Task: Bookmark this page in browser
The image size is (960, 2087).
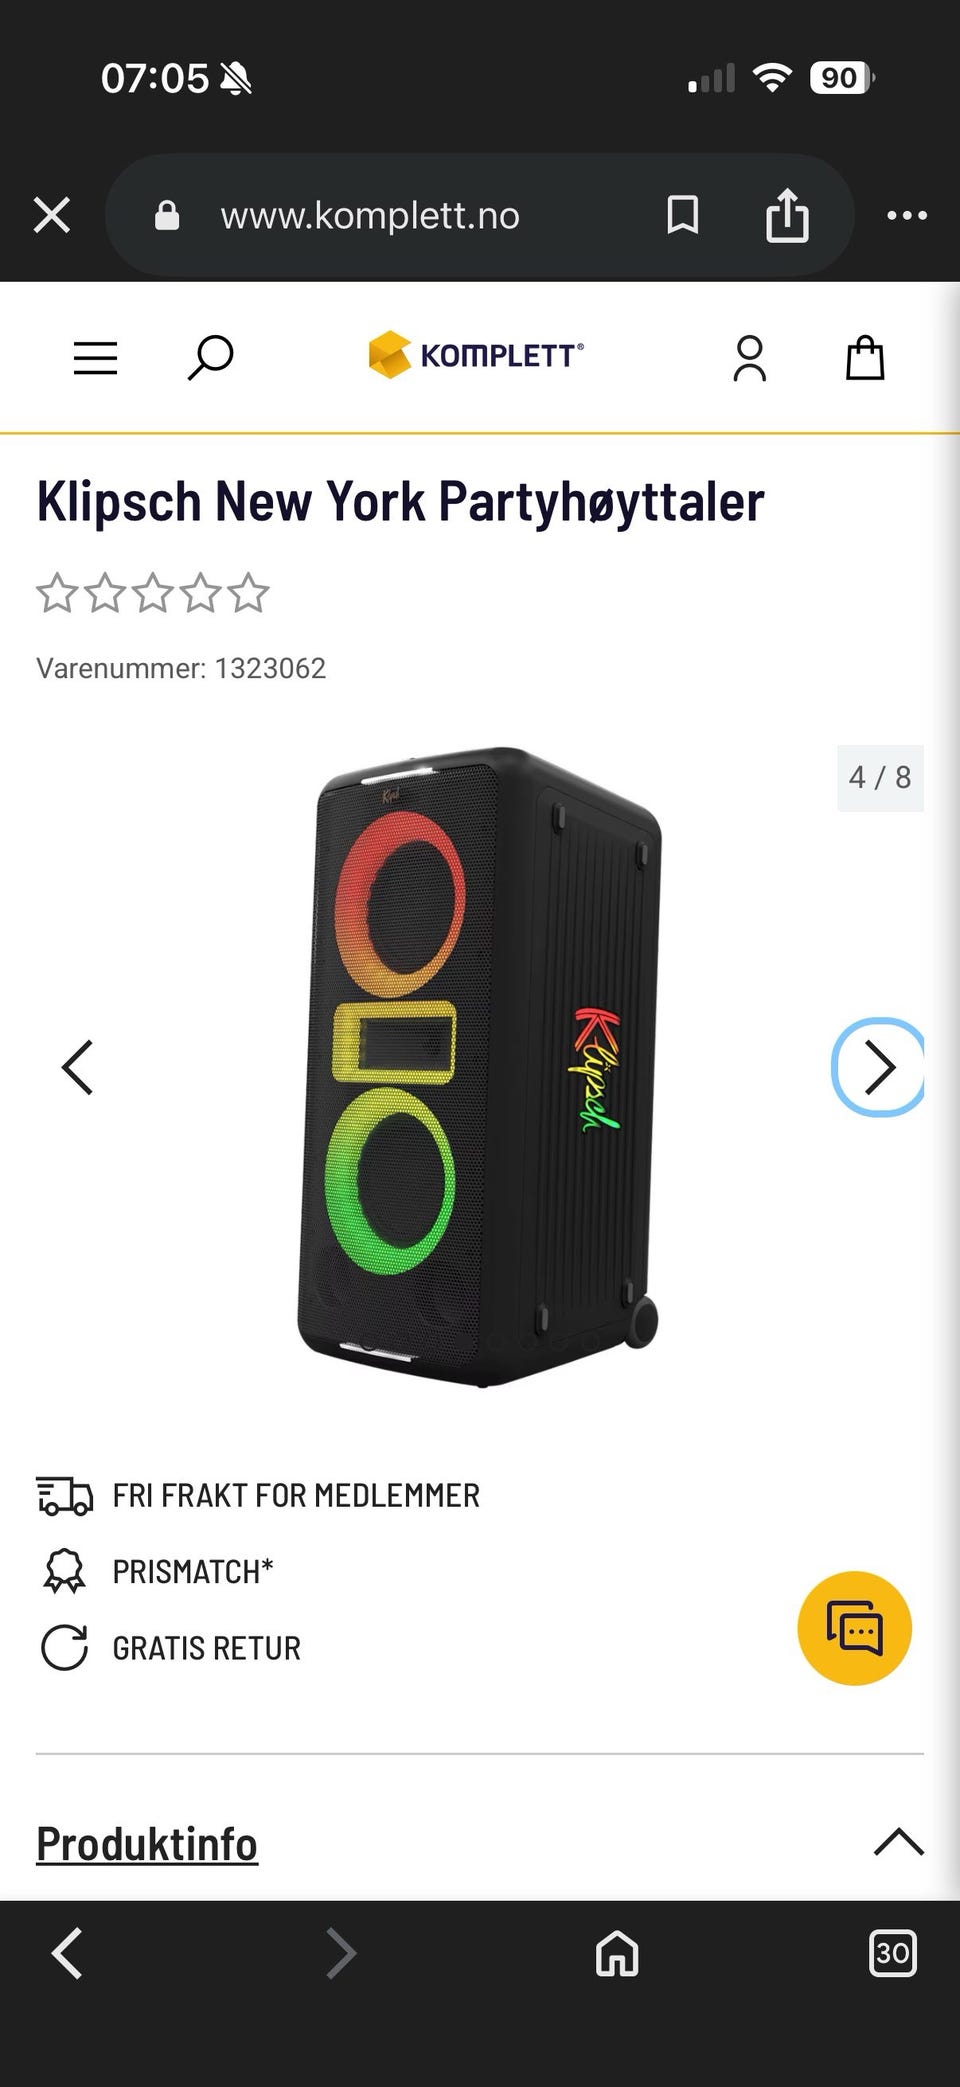Action: [683, 215]
